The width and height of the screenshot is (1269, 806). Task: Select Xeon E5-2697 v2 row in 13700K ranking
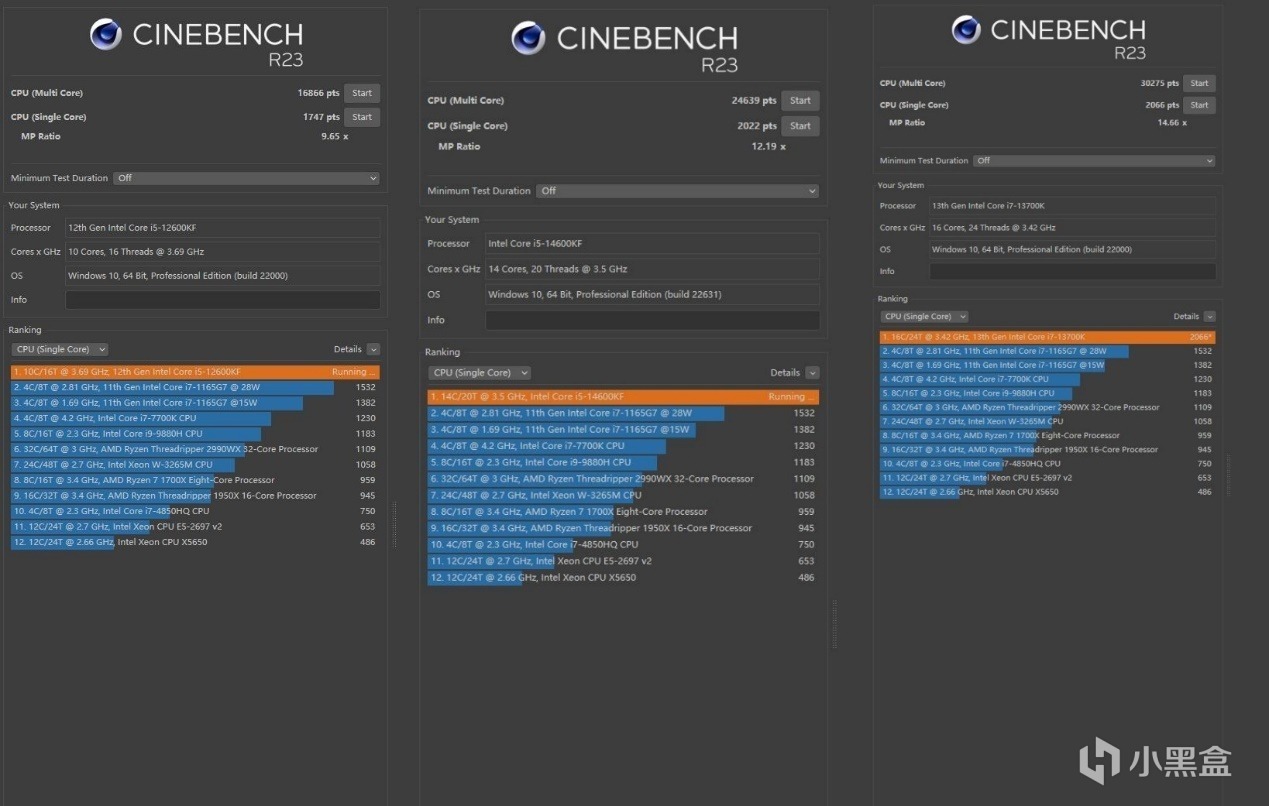(1048, 478)
